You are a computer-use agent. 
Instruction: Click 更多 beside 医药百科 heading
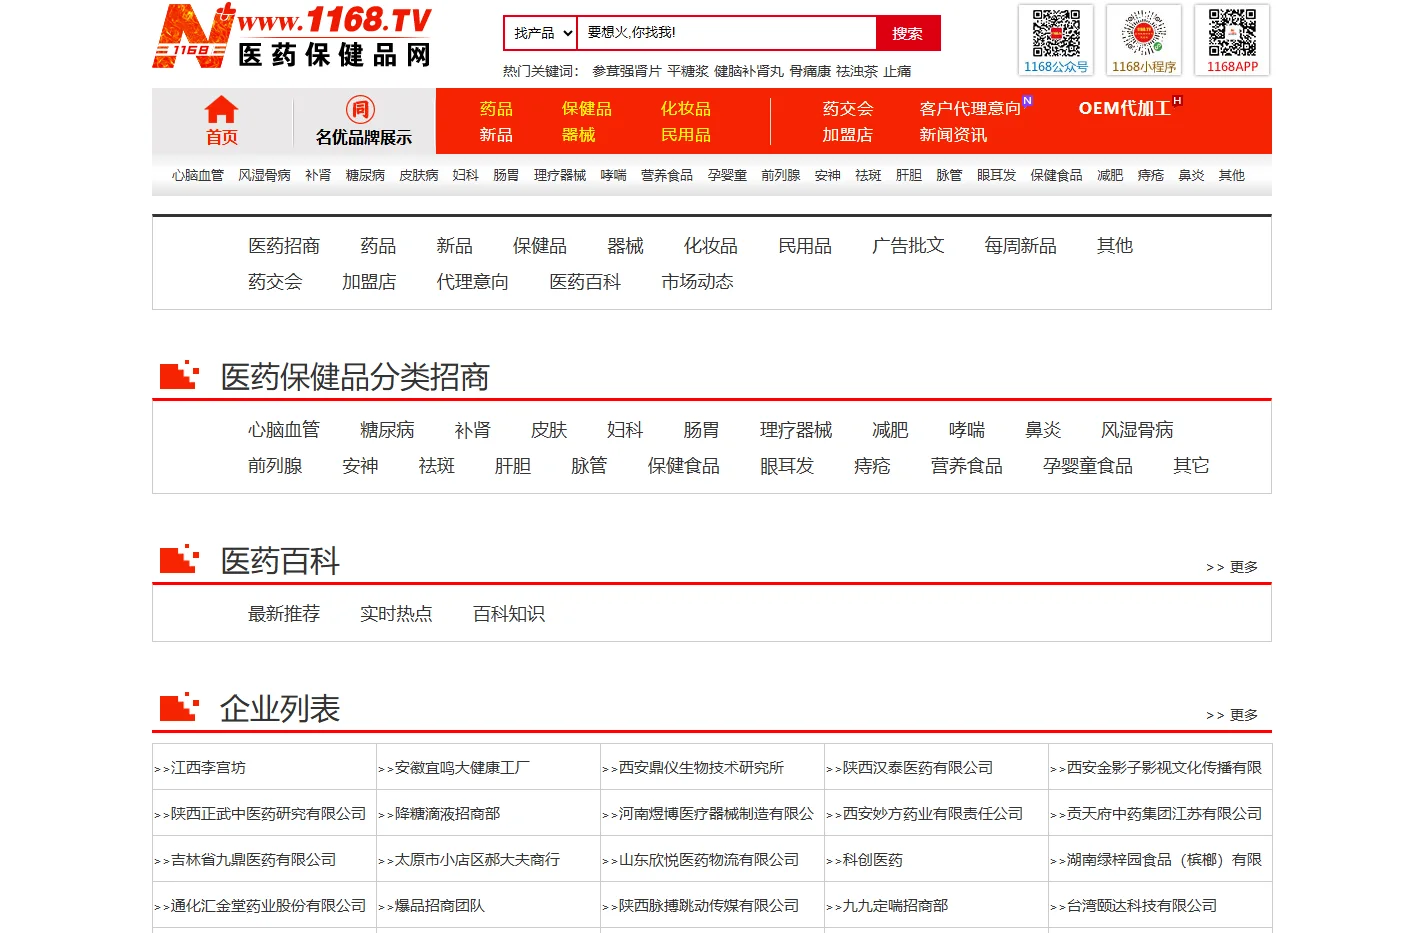pyautogui.click(x=1232, y=567)
